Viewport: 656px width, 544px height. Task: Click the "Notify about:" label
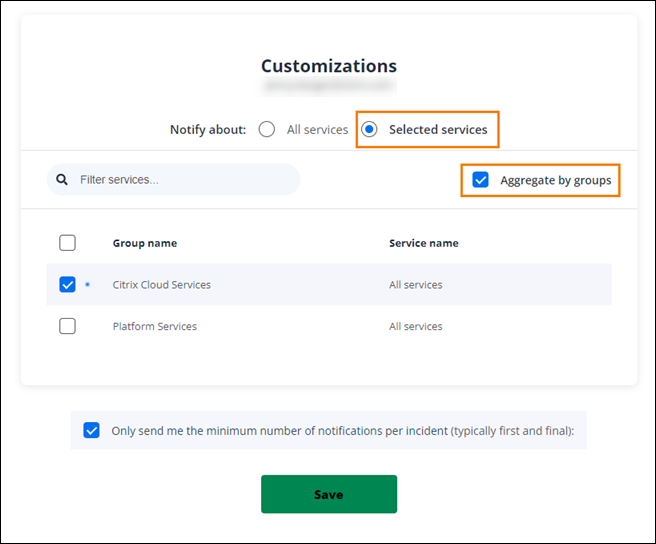[208, 129]
